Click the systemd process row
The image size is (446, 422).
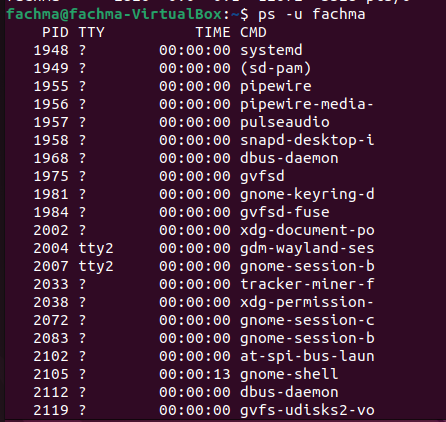(168, 50)
